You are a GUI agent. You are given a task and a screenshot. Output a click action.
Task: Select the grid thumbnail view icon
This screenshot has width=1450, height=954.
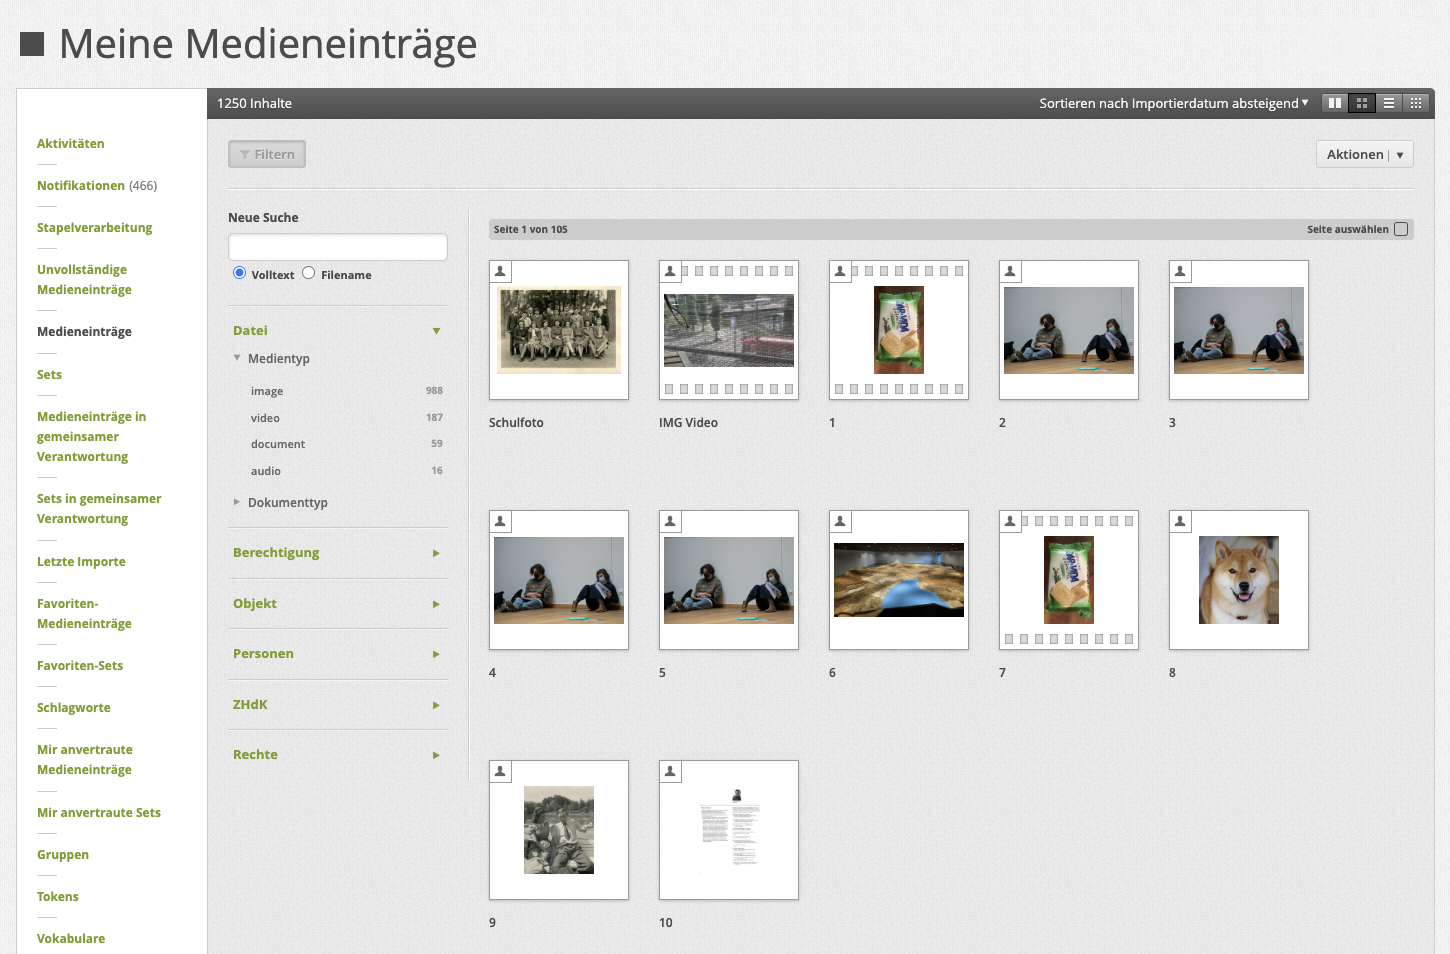(x=1361, y=103)
